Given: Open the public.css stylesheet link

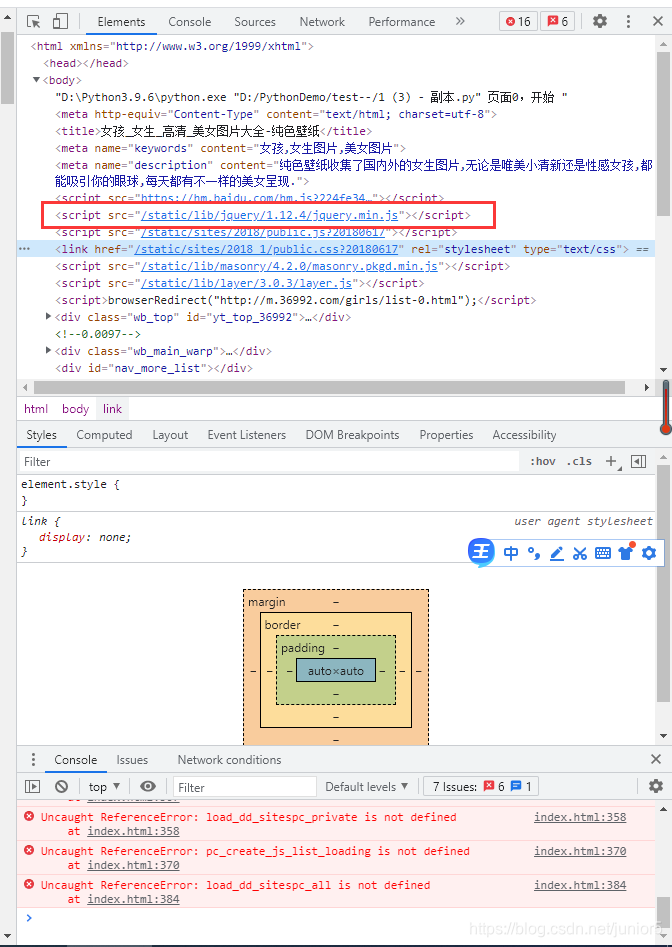Looking at the screenshot, I should tap(266, 249).
